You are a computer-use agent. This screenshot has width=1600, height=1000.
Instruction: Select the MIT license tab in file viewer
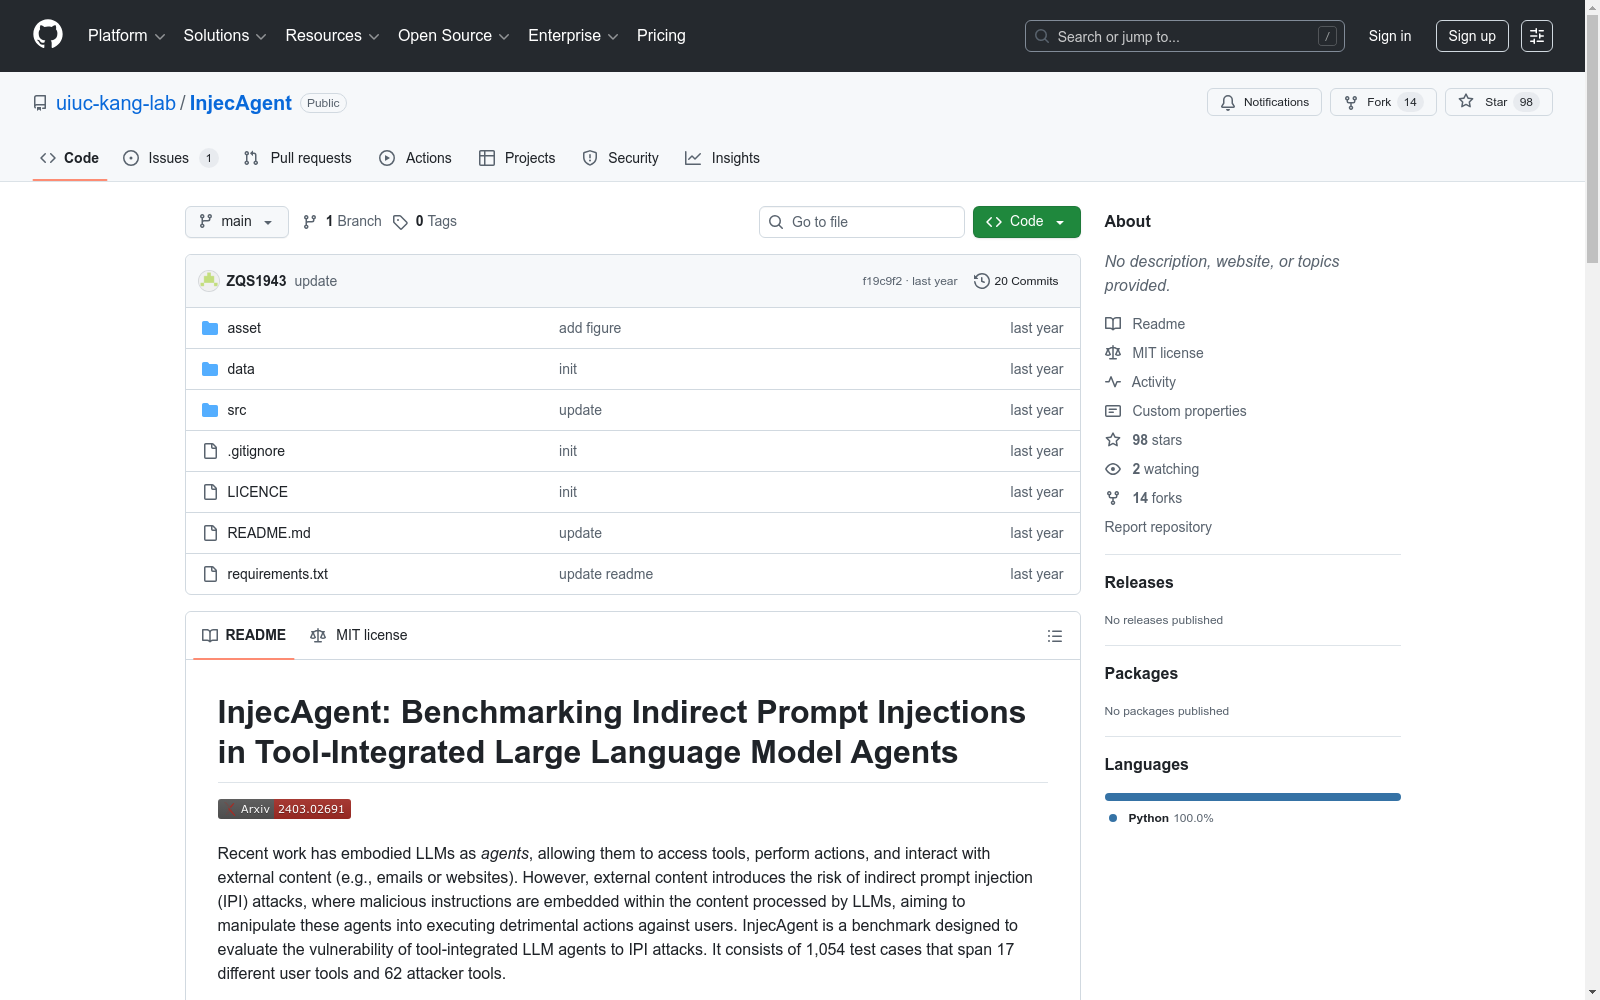pos(359,635)
